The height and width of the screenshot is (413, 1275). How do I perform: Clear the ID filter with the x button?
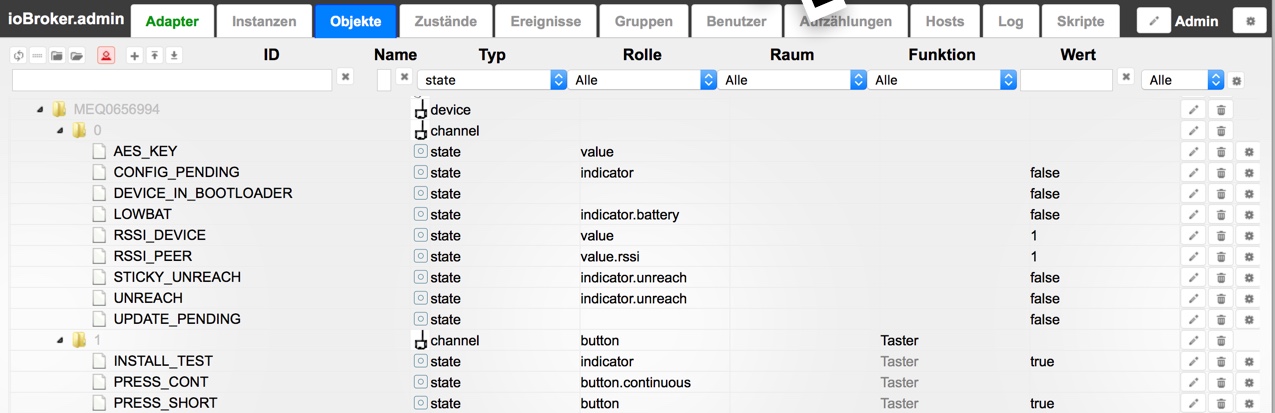(x=345, y=77)
